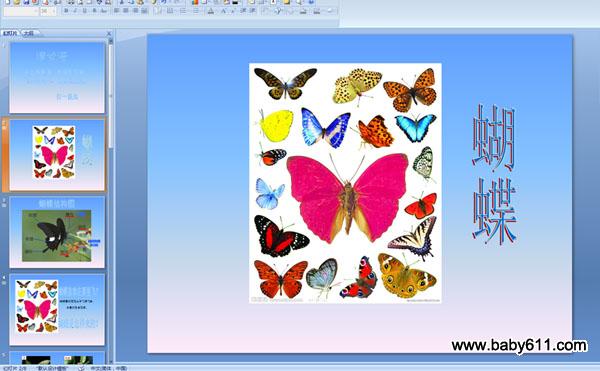Toggle underline formatting in the toolbar
The image size is (600, 371).
tap(85, 11)
